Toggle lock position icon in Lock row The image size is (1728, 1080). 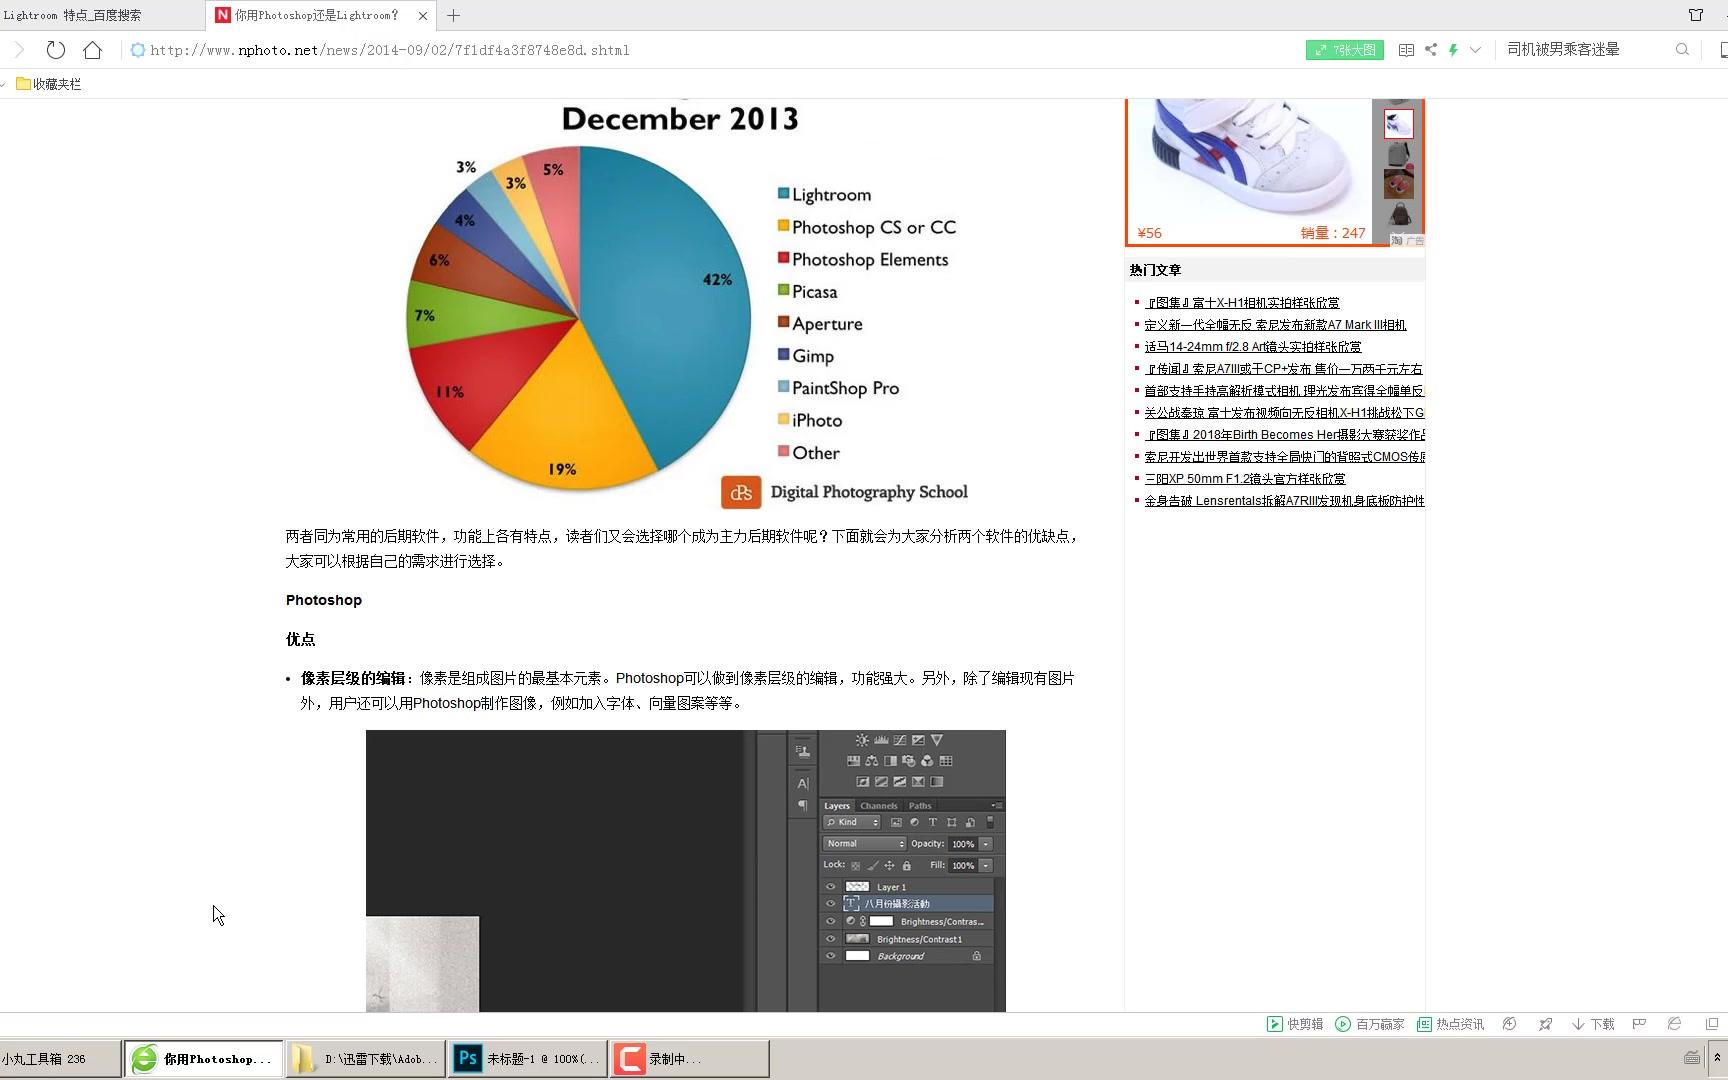(x=889, y=866)
